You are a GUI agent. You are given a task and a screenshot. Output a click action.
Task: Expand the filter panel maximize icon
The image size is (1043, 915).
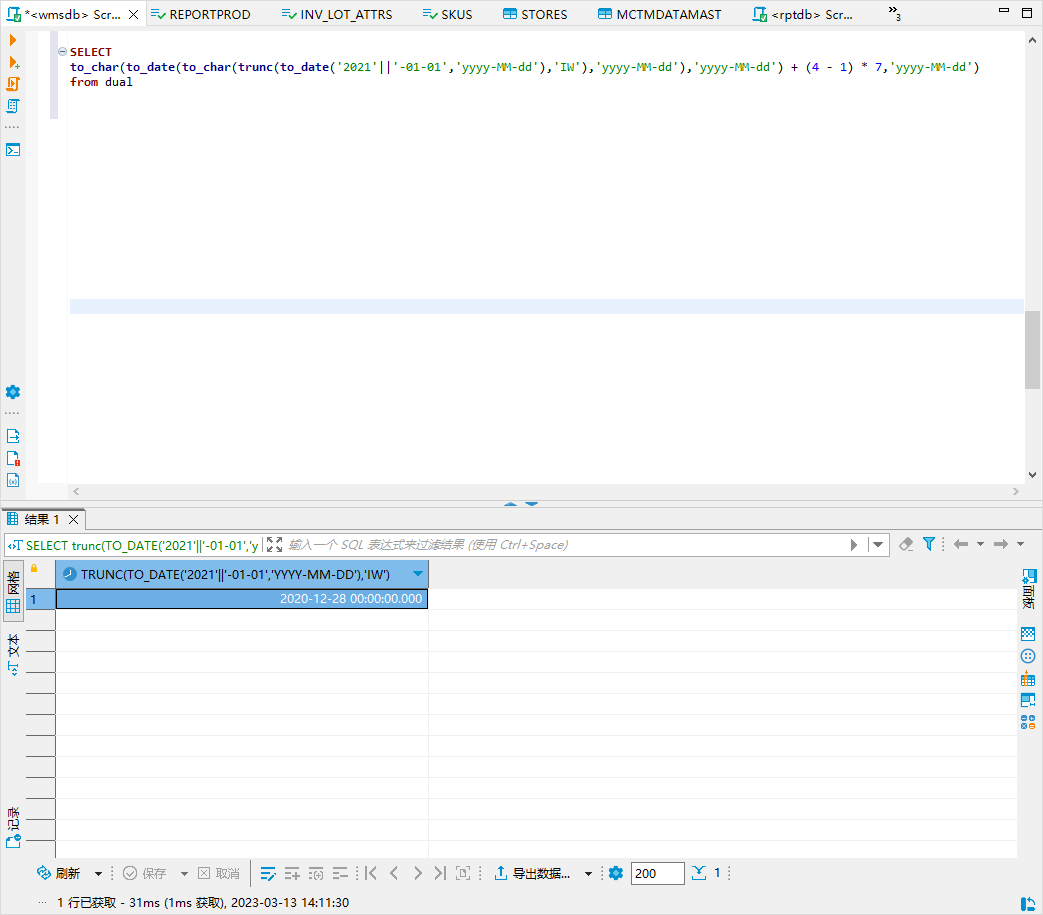(x=274, y=545)
